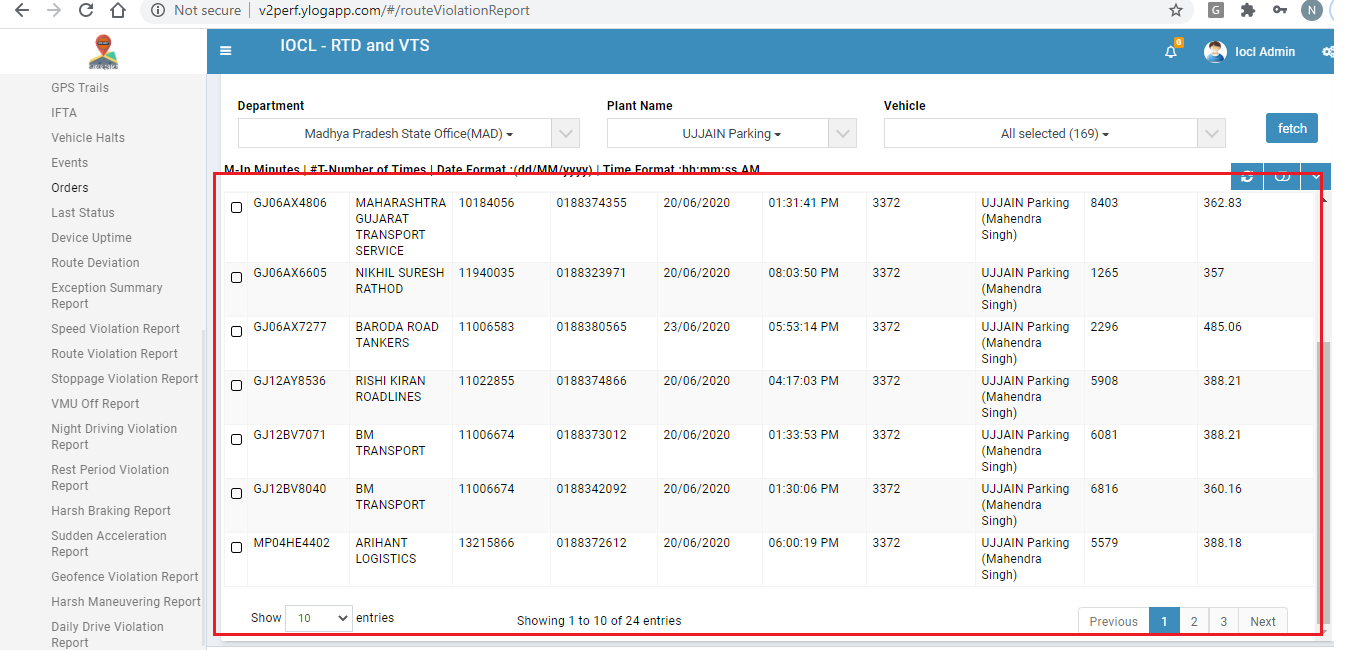The image size is (1358, 650).
Task: Open the browser extensions puzzle icon
Action: (1247, 10)
